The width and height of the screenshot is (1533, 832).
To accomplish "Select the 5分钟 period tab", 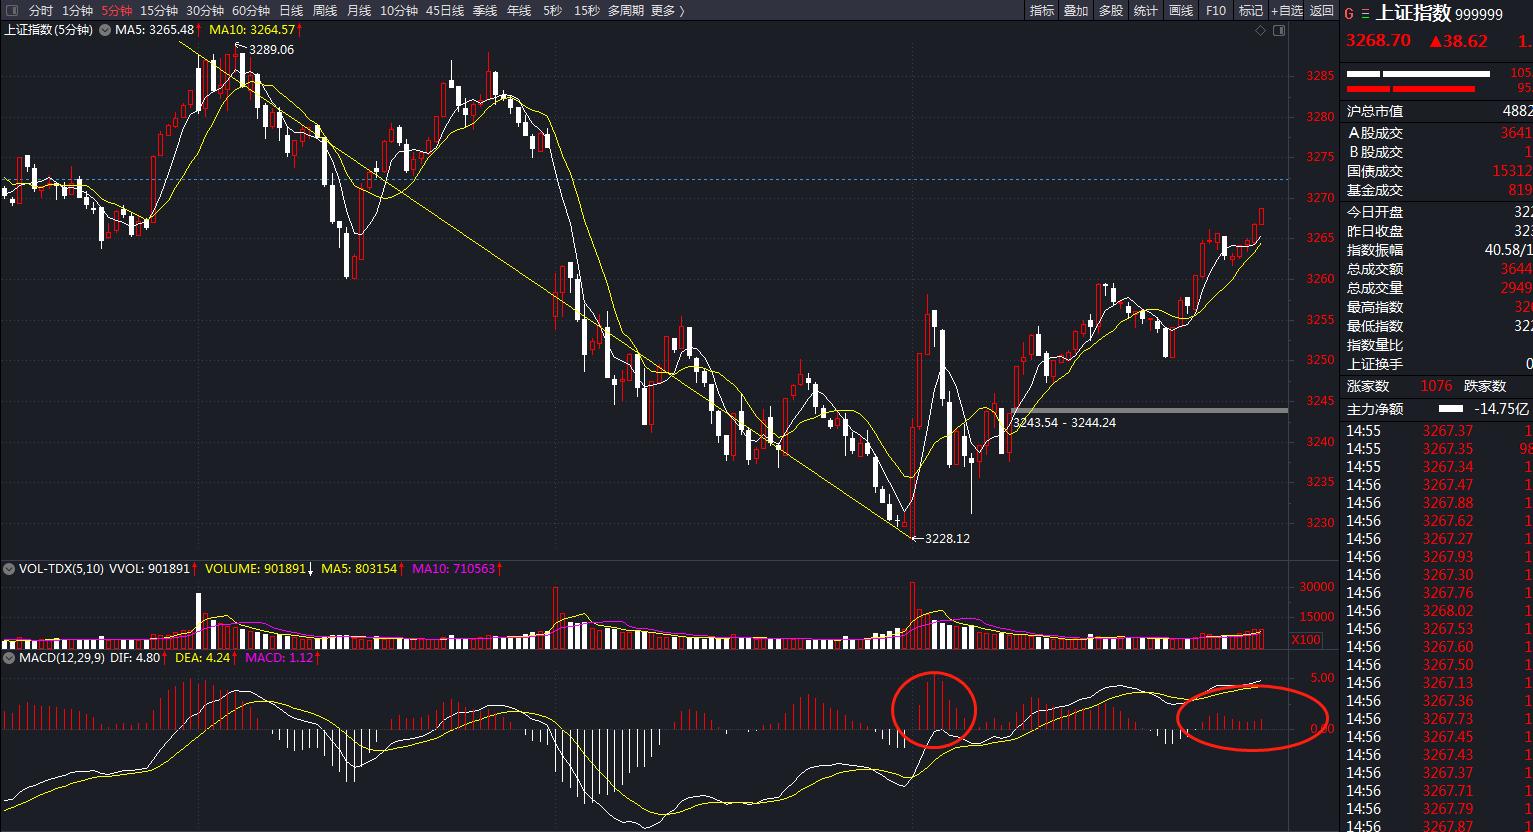I will click(116, 11).
